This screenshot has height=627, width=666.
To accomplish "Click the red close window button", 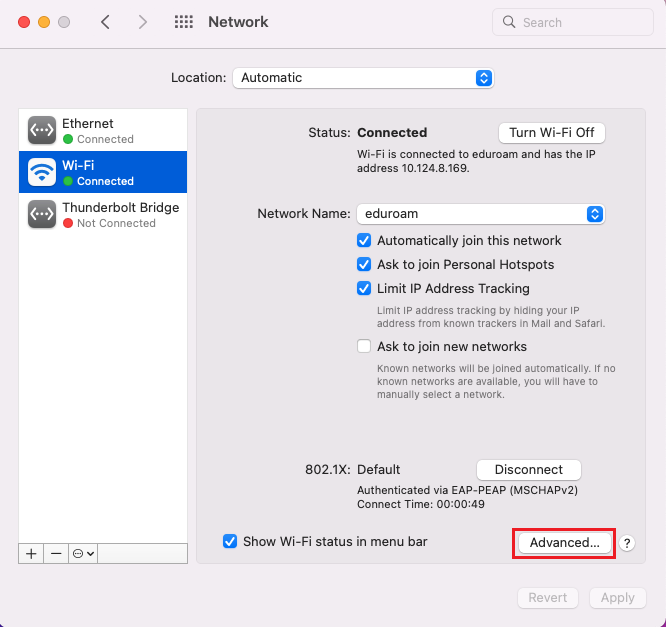I will coord(24,22).
